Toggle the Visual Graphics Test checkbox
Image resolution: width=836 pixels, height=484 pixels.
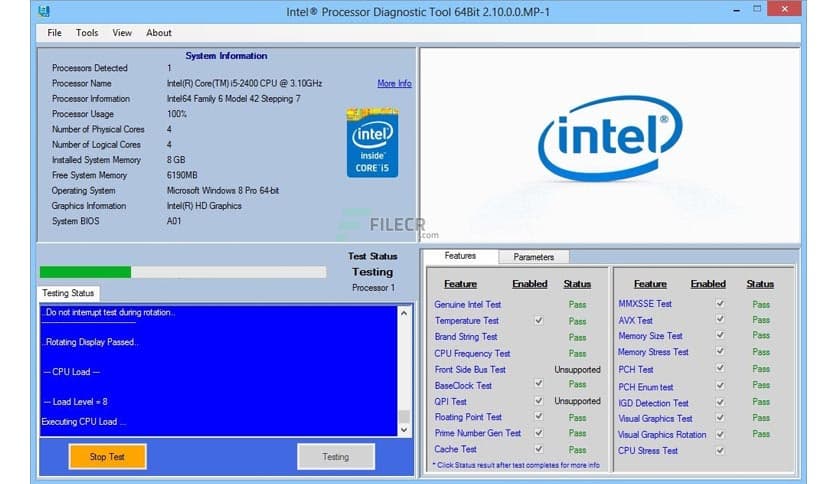[720, 418]
